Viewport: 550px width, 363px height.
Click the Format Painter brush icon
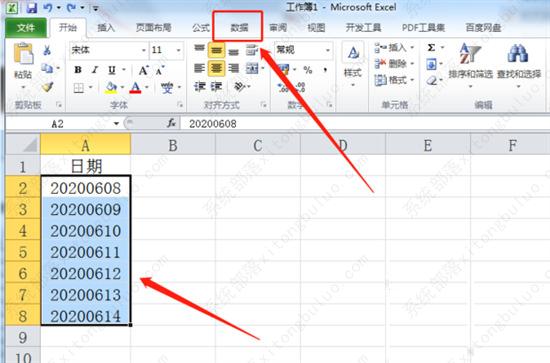pos(47,87)
